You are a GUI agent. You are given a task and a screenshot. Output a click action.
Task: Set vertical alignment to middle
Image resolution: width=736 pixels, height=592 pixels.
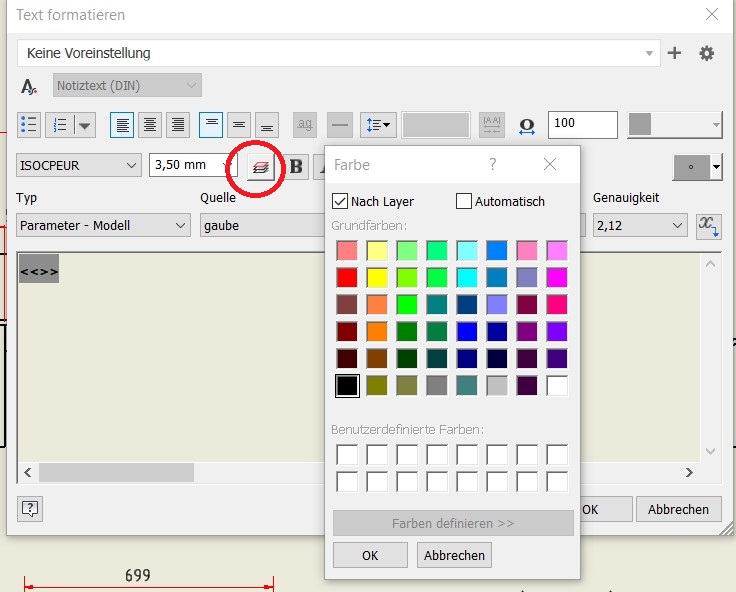239,125
